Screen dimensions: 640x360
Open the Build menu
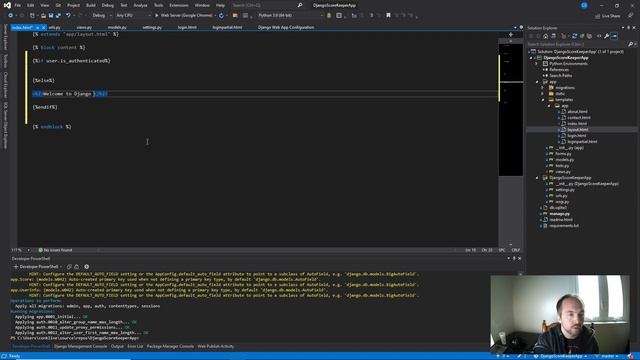pos(91,5)
